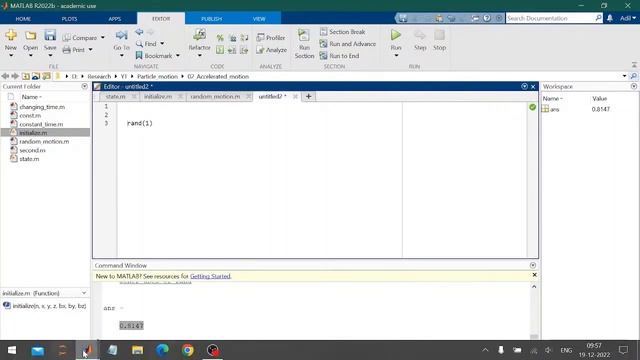The width and height of the screenshot is (640, 360).
Task: Expand the Run dropdown arrow
Action: (396, 56)
